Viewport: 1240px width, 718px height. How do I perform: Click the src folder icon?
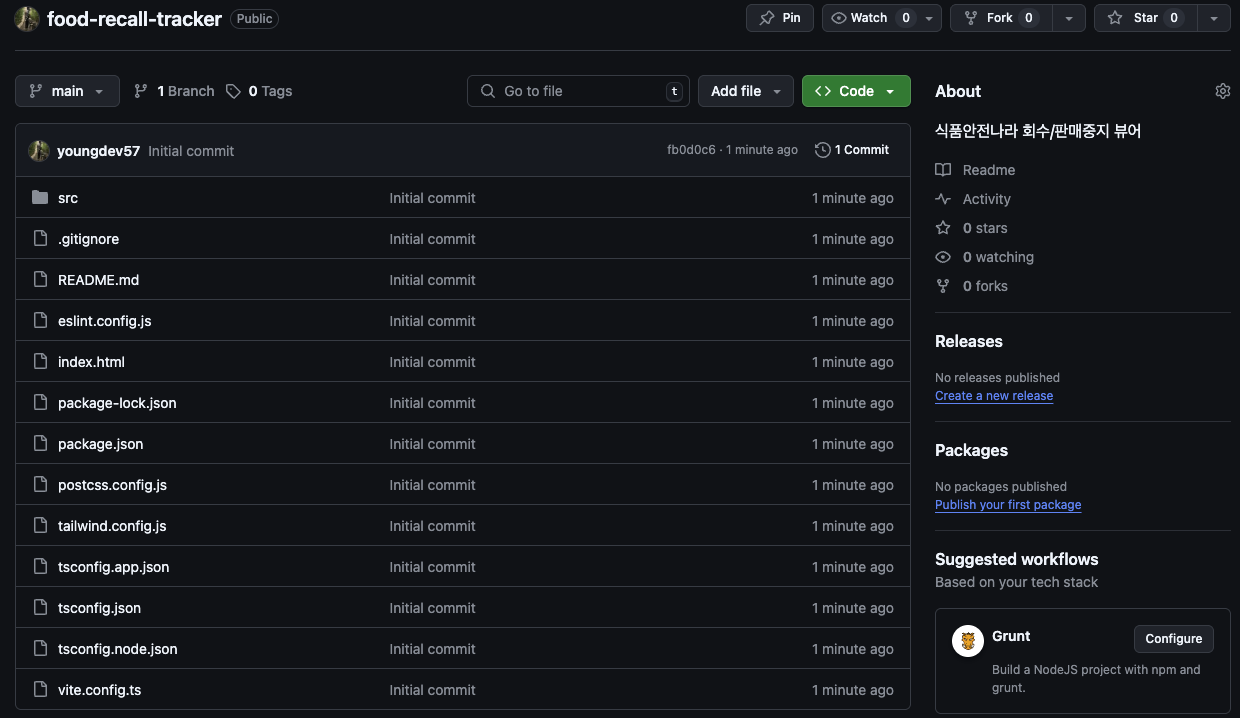pyautogui.click(x=40, y=198)
